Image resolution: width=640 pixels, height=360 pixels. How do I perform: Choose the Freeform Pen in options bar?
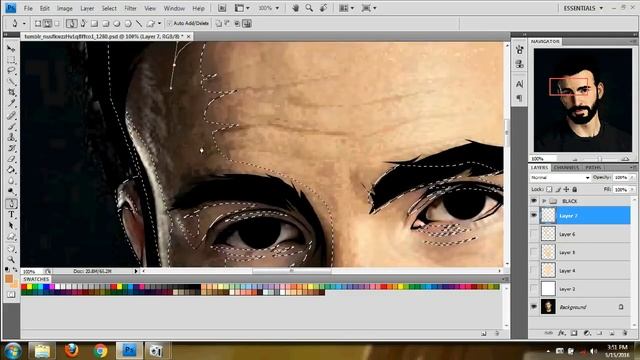pos(83,24)
